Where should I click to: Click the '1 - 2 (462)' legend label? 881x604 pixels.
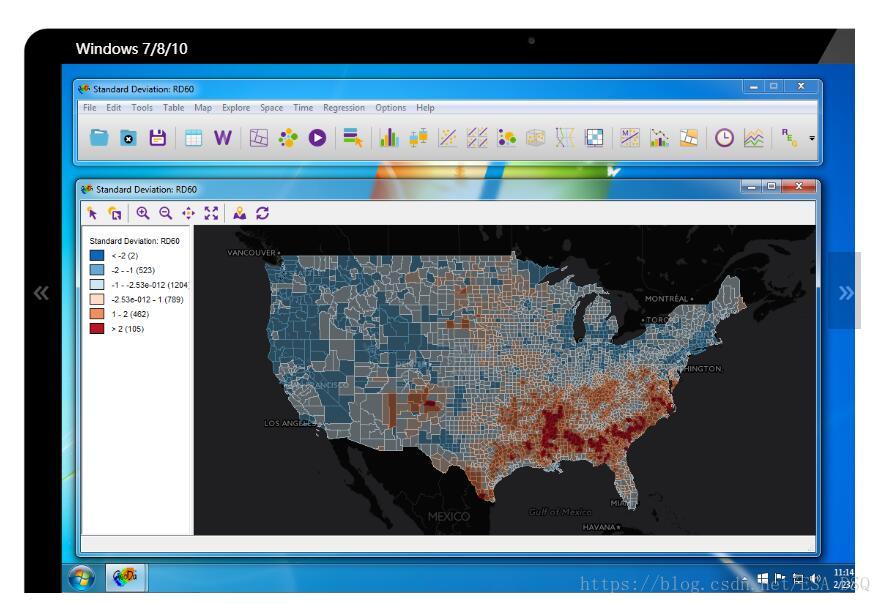pos(130,314)
